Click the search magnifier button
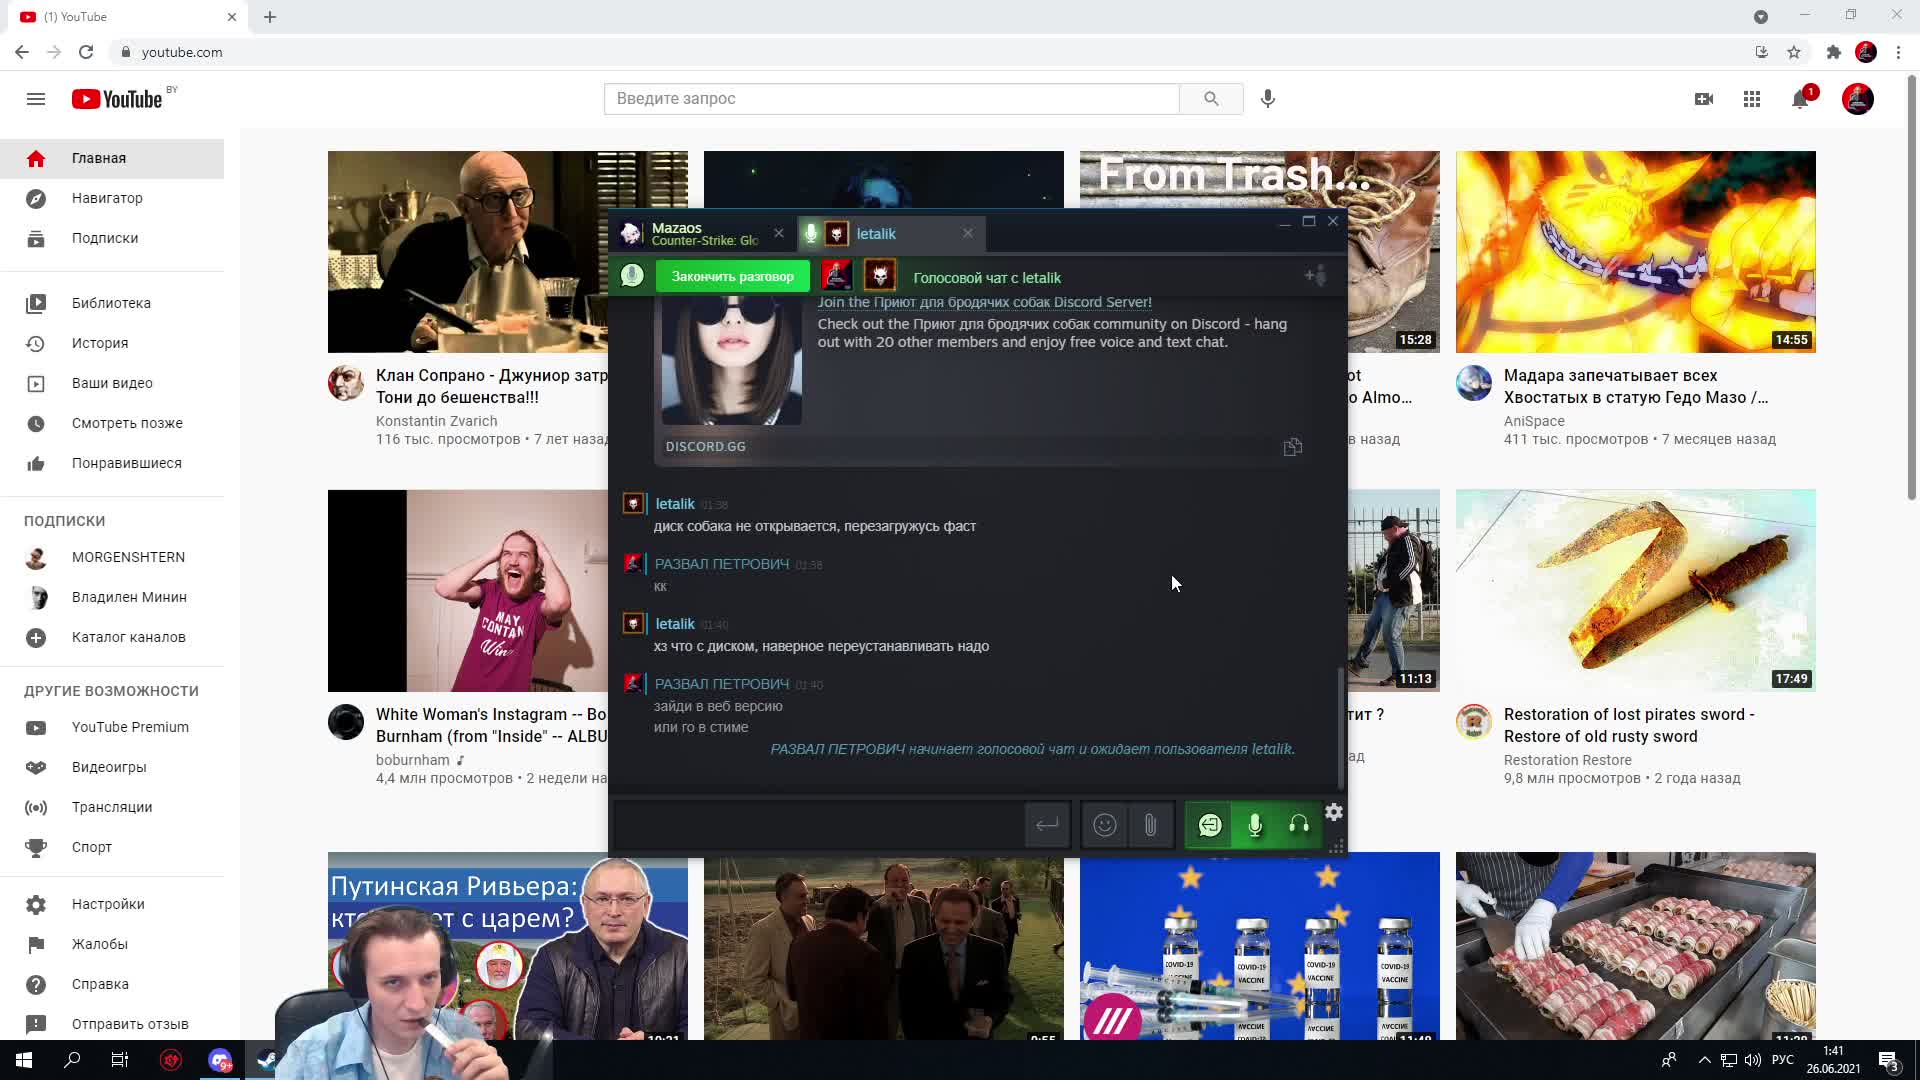This screenshot has height=1080, width=1920. coord(1211,99)
